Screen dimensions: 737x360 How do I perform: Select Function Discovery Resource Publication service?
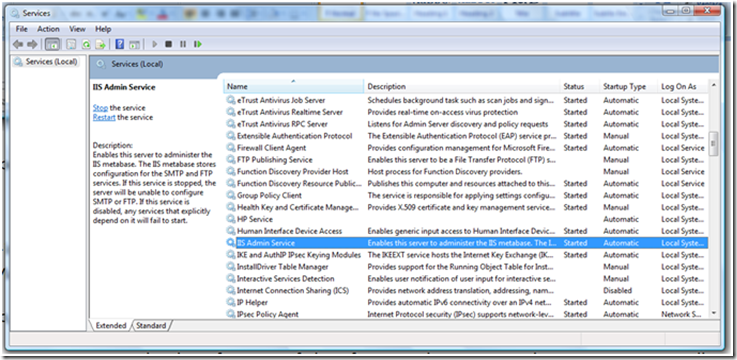click(466, 183)
